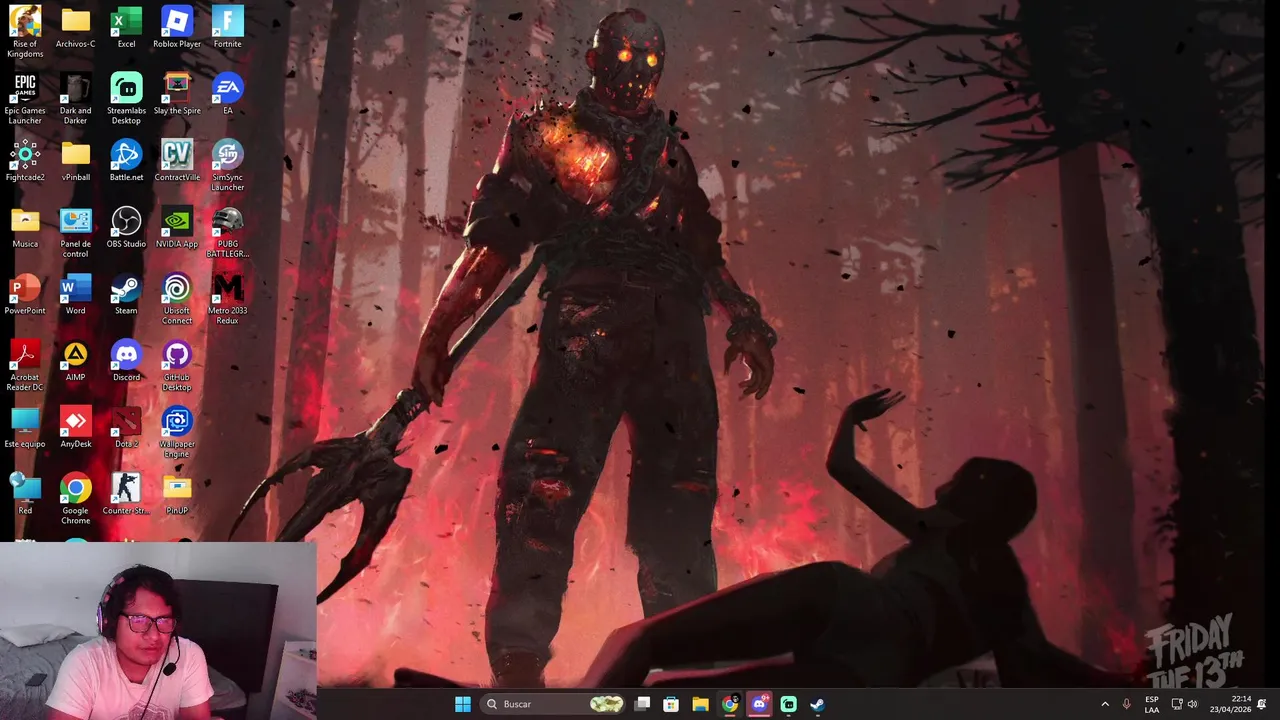Select the Red network icon
The width and height of the screenshot is (1280, 720).
25,494
